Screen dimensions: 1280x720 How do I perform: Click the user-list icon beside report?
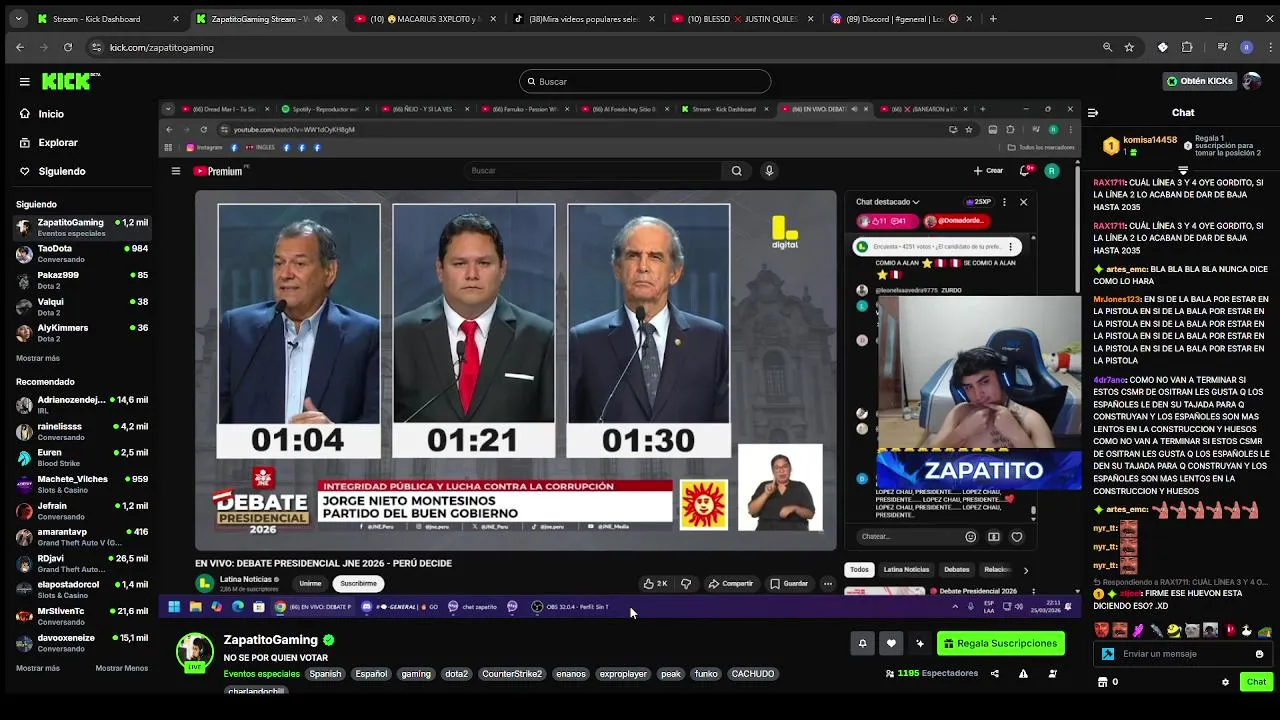(1052, 674)
